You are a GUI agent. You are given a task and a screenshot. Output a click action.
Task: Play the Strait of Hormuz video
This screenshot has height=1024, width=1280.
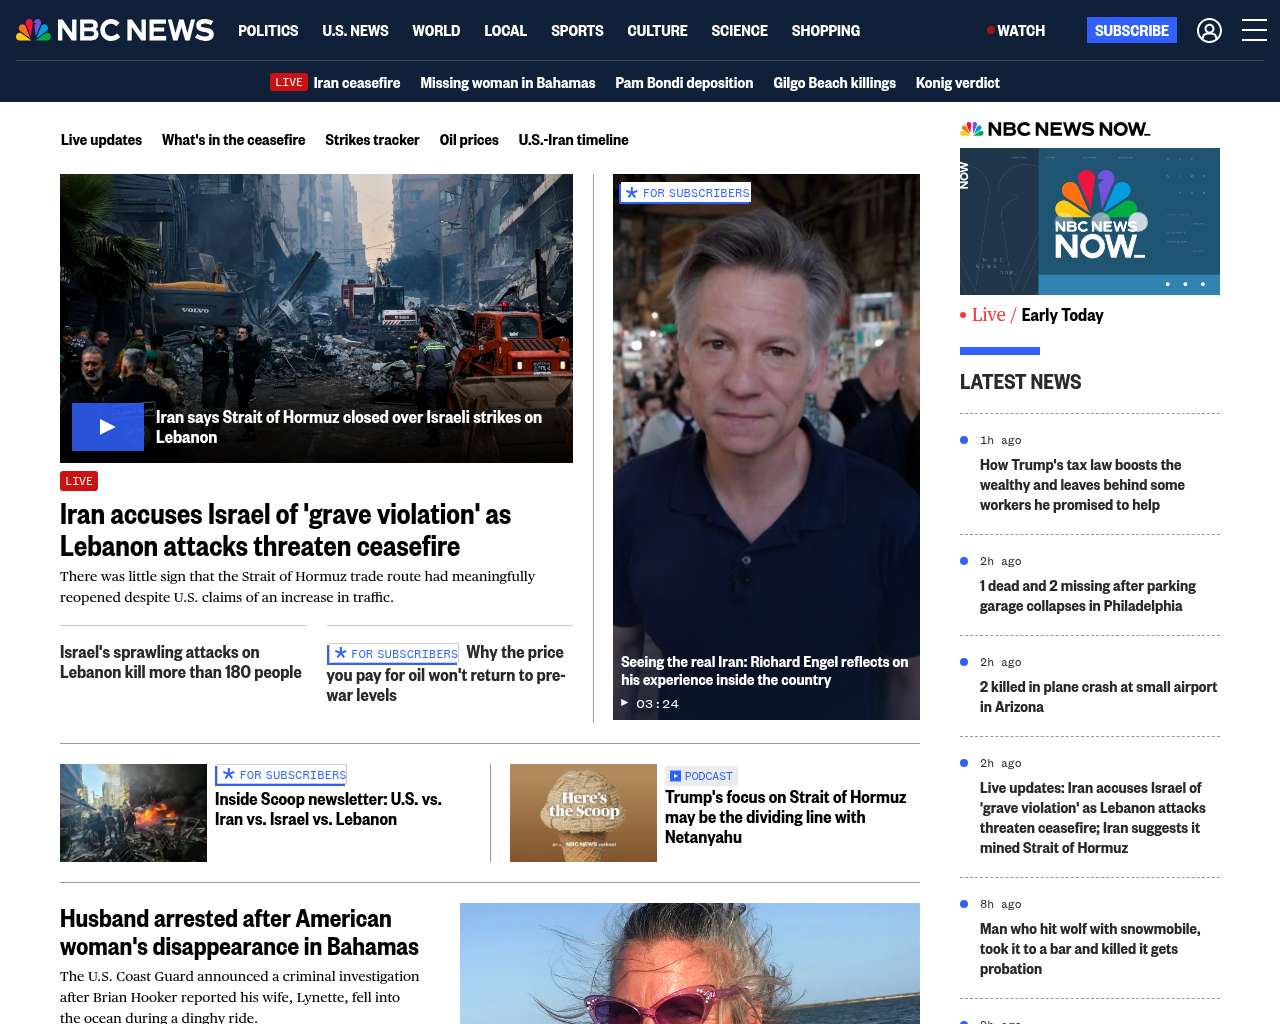click(x=108, y=427)
